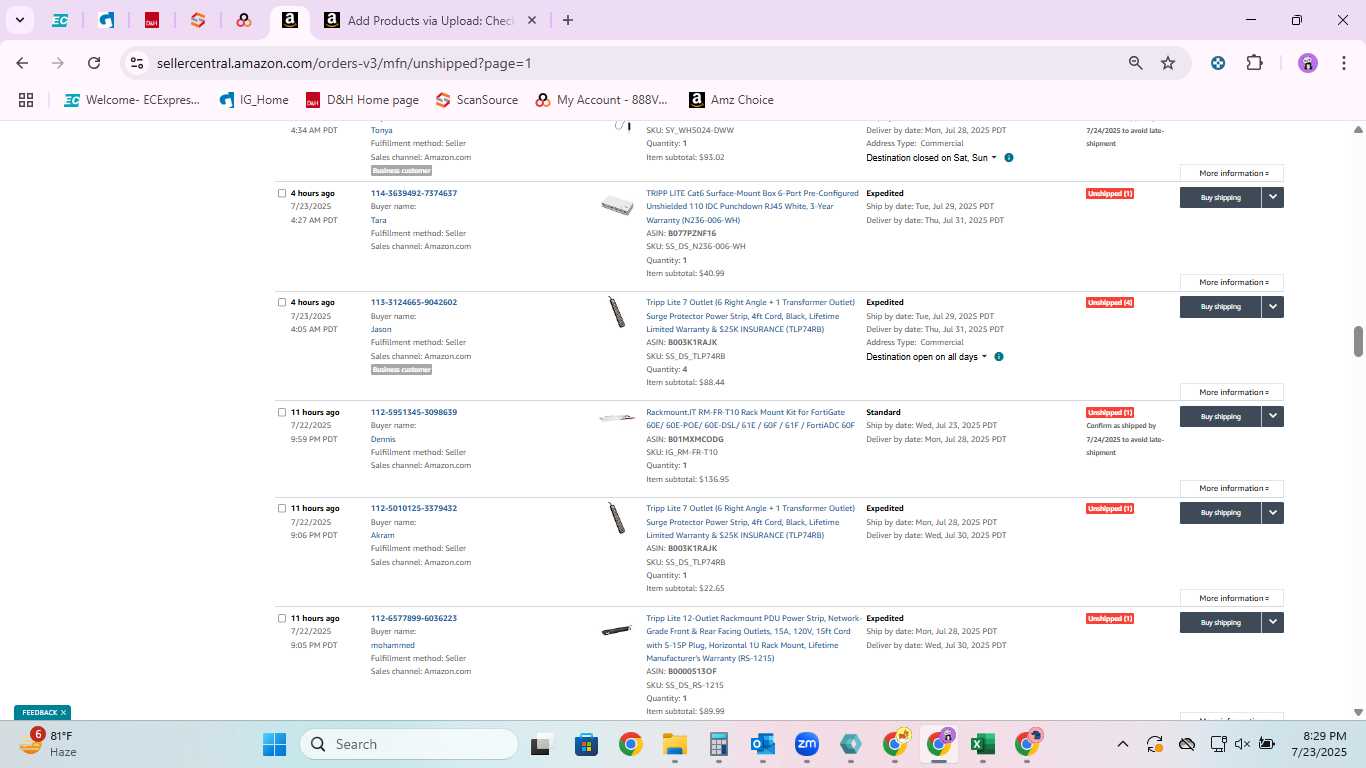Go back to the previous page
This screenshot has width=1366, height=768.
click(x=22, y=63)
